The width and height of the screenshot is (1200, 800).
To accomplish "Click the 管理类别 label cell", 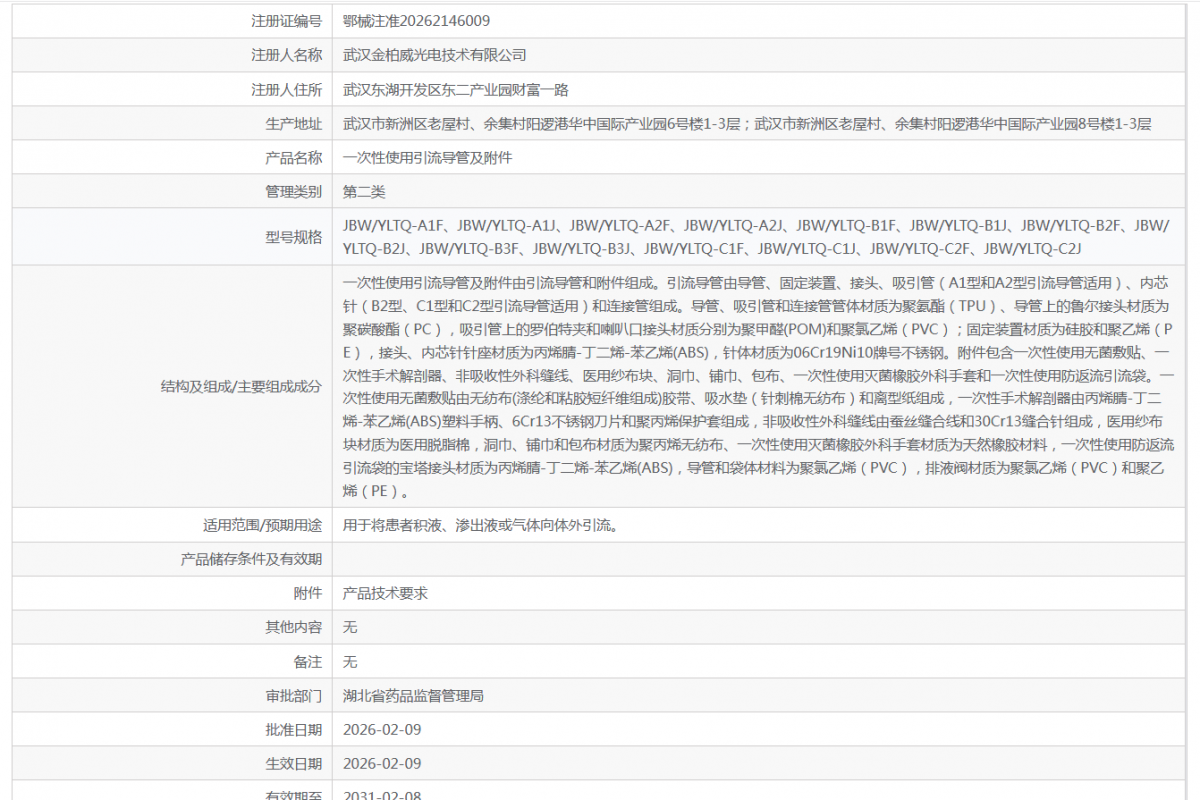I will 172,192.
